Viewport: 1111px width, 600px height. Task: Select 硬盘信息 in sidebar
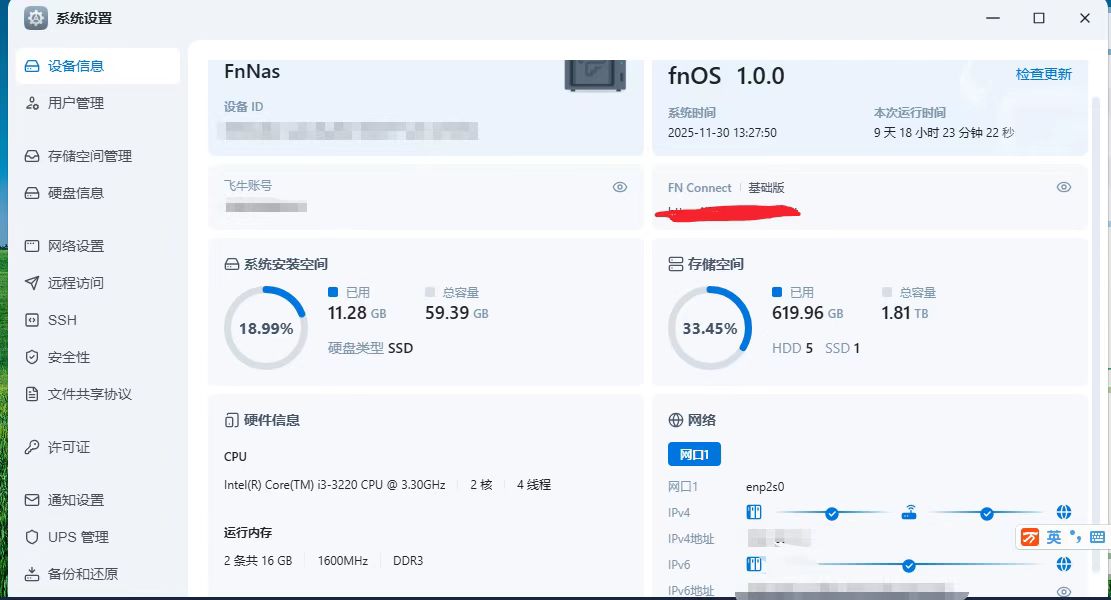coord(98,193)
